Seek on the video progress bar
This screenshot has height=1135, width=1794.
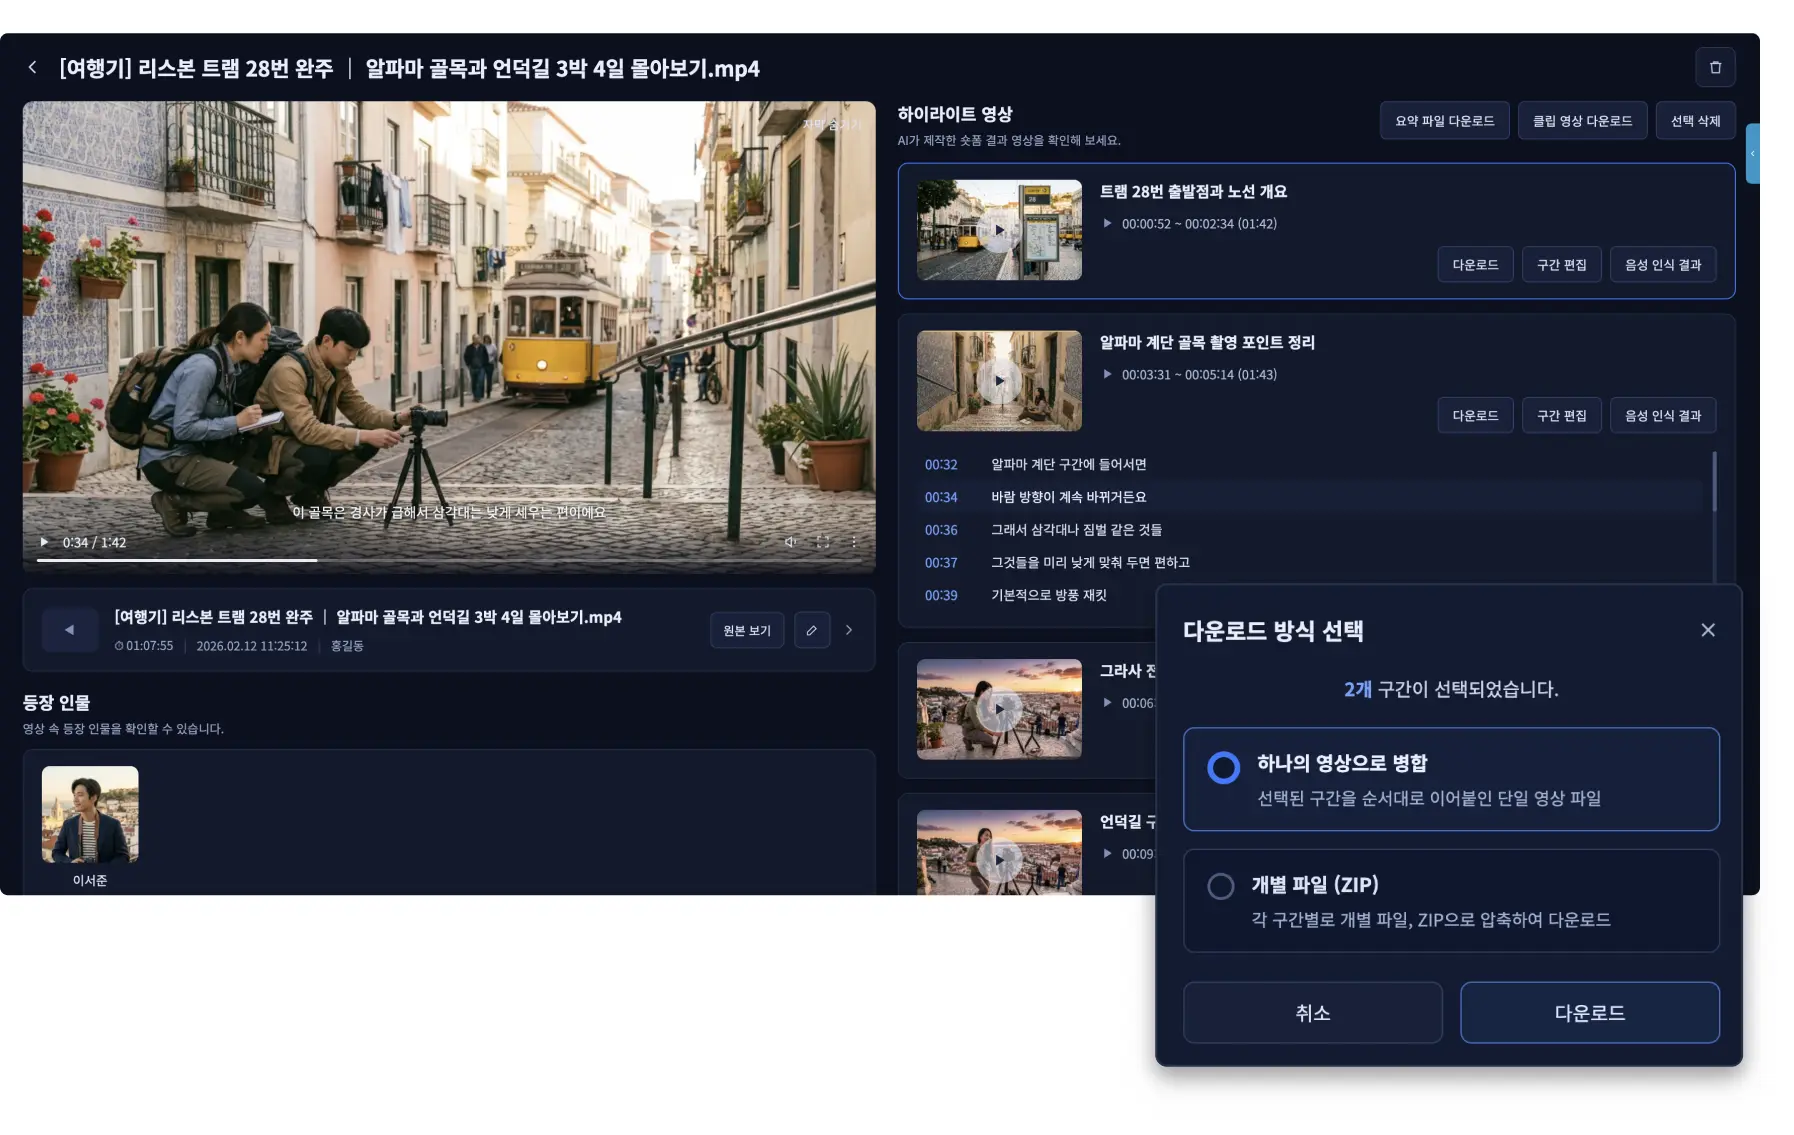point(449,560)
